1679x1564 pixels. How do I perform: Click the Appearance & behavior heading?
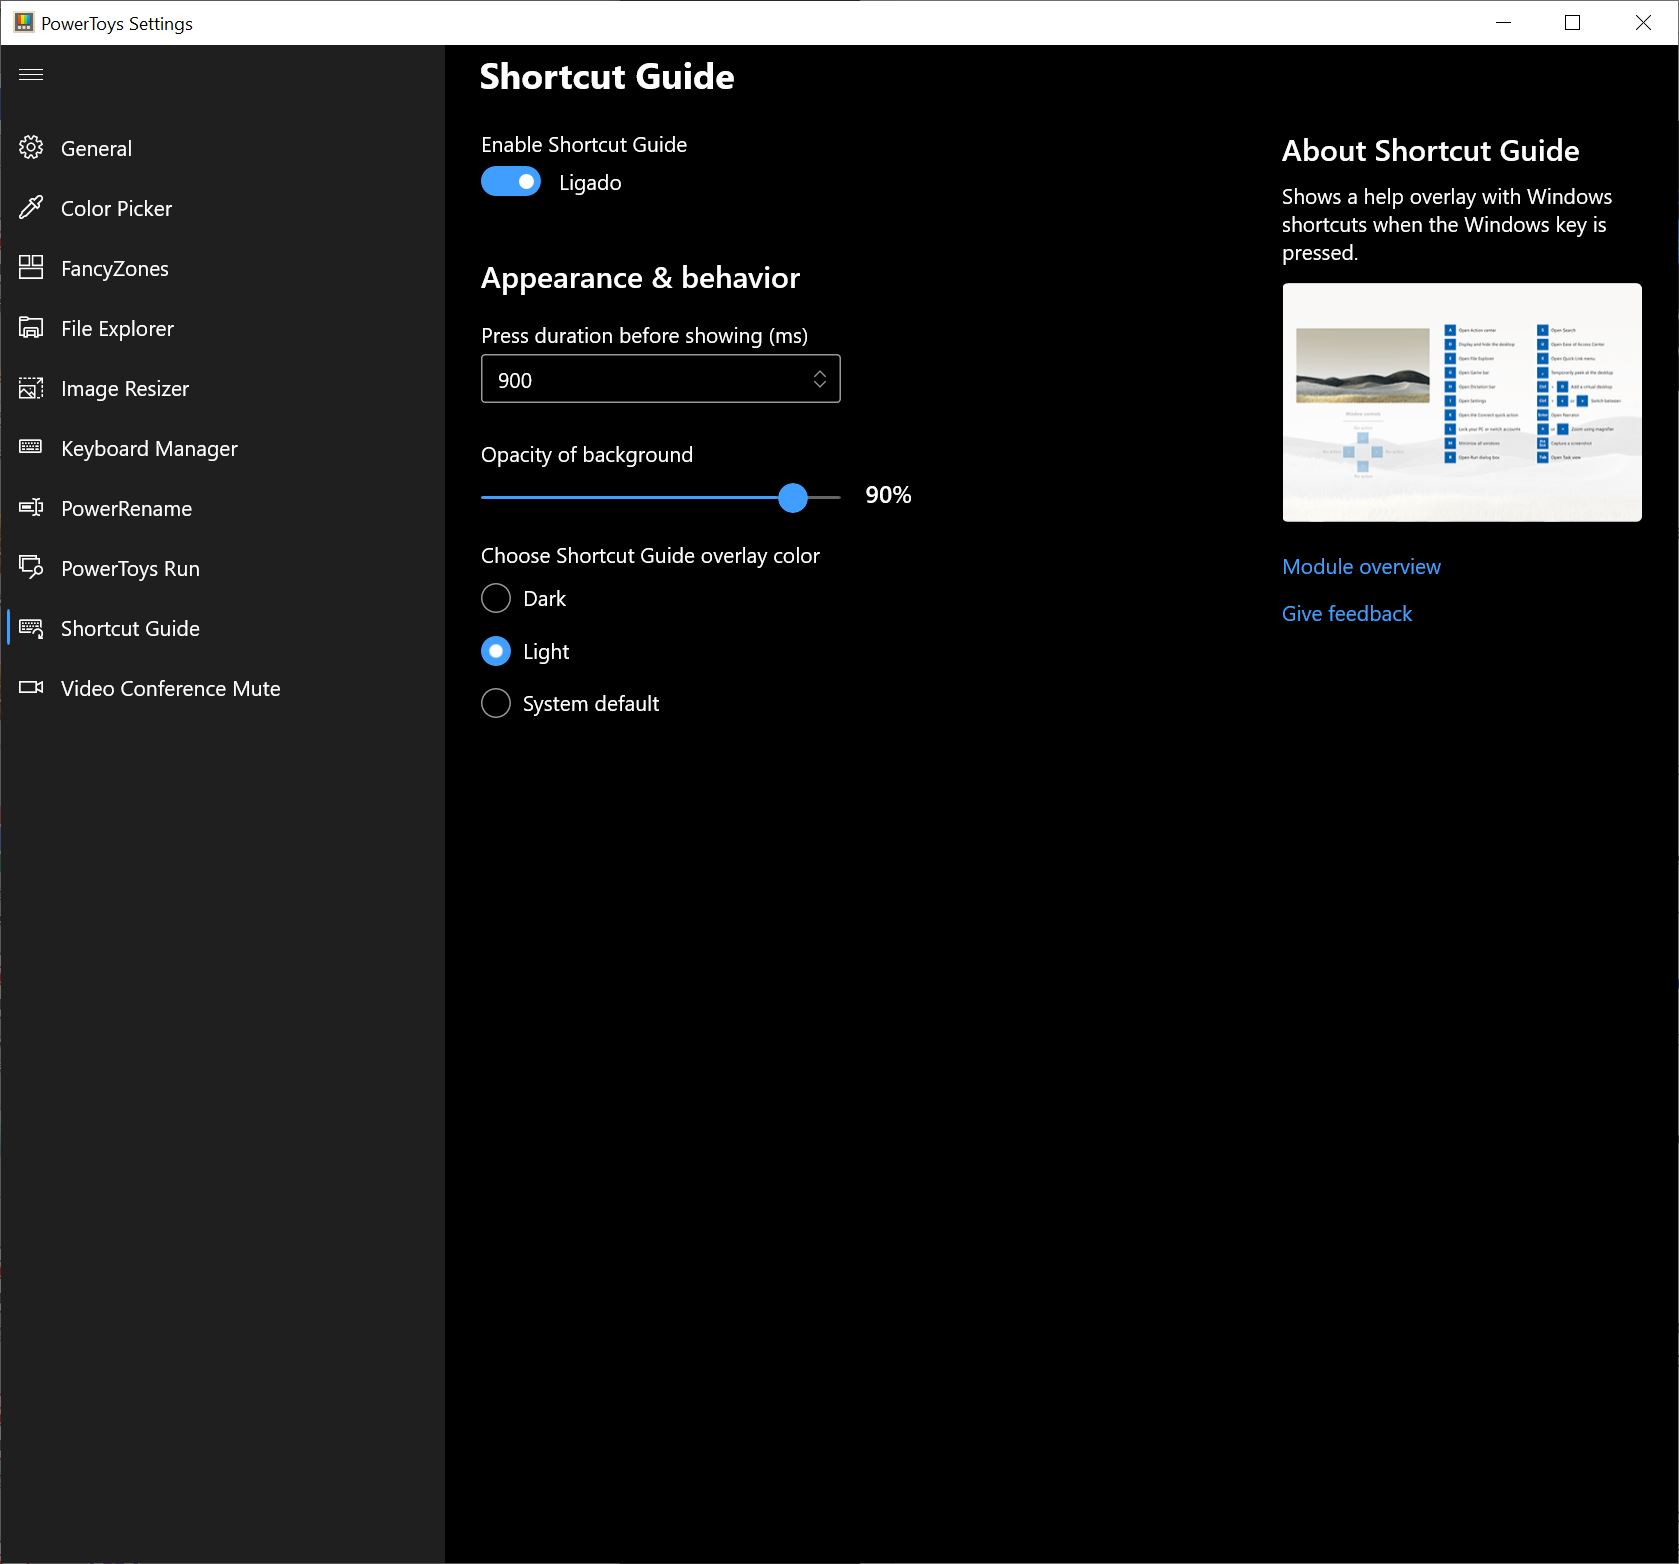tap(640, 278)
